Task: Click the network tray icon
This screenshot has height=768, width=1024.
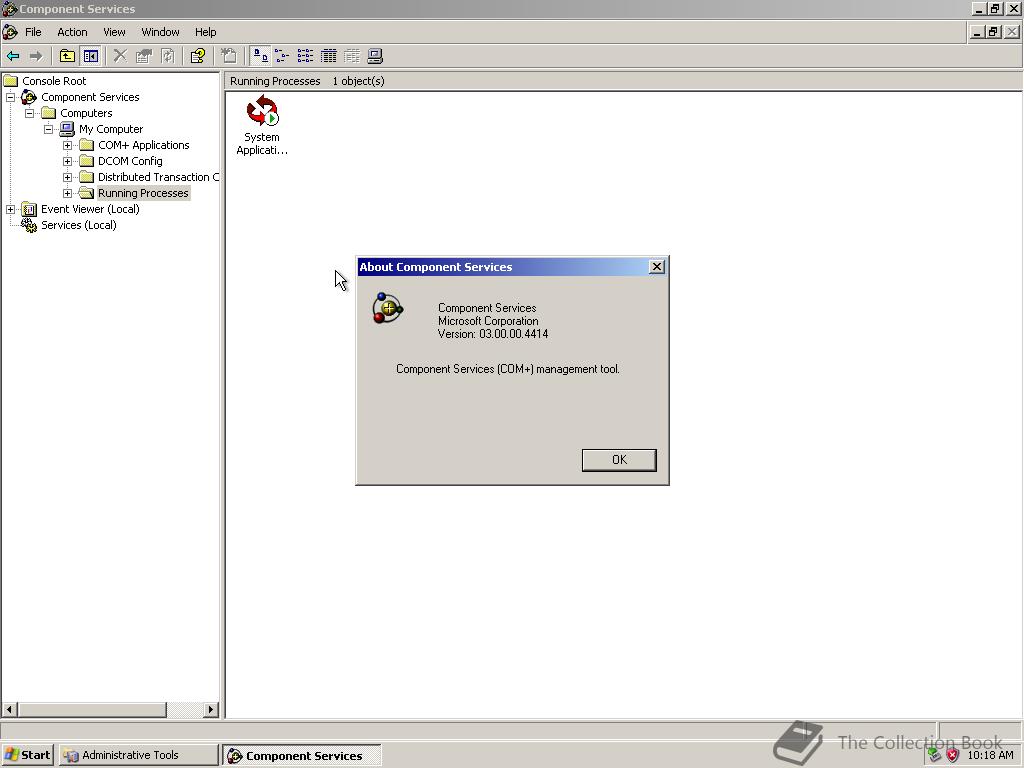Action: (935, 756)
